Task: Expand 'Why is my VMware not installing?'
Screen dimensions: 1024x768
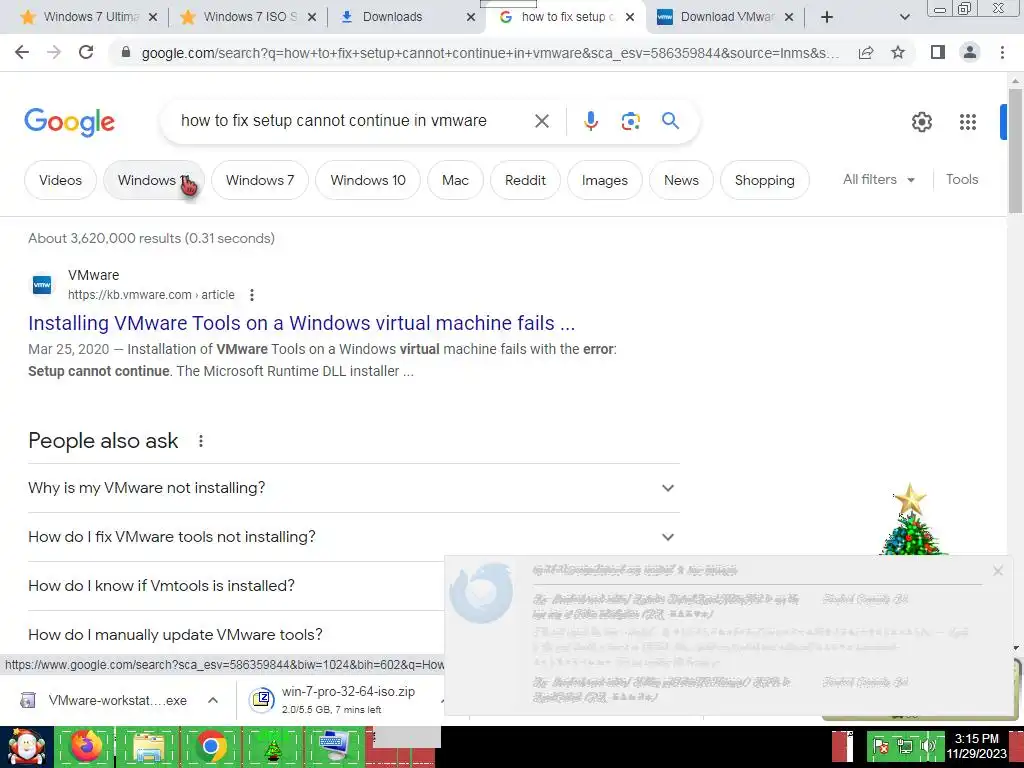Action: pos(353,488)
